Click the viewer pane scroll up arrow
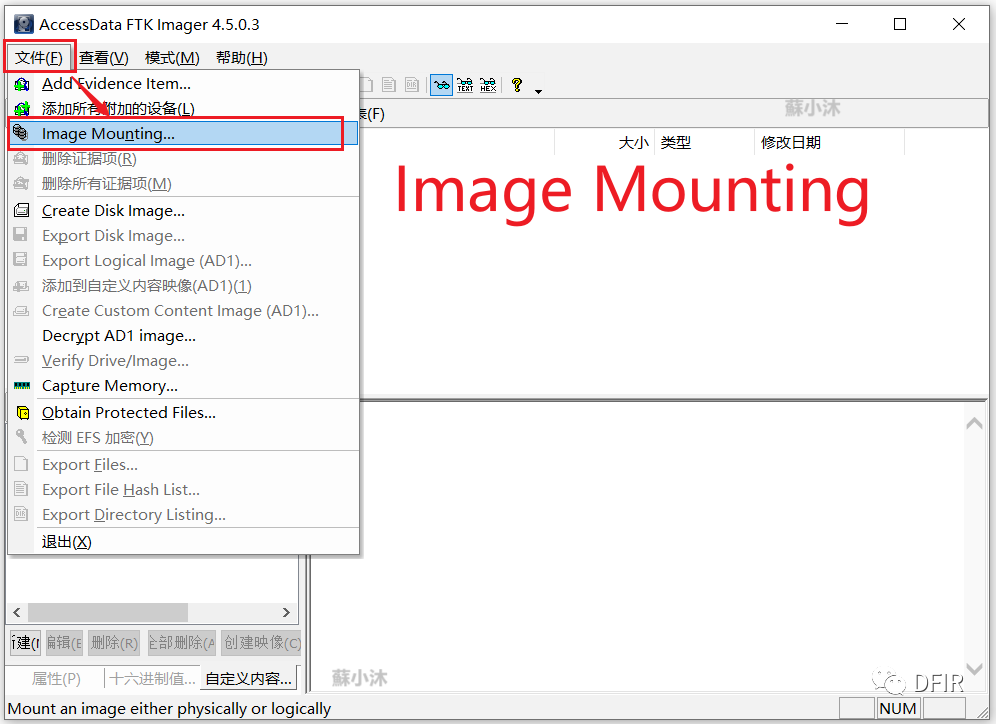The image size is (996, 724). (x=974, y=423)
